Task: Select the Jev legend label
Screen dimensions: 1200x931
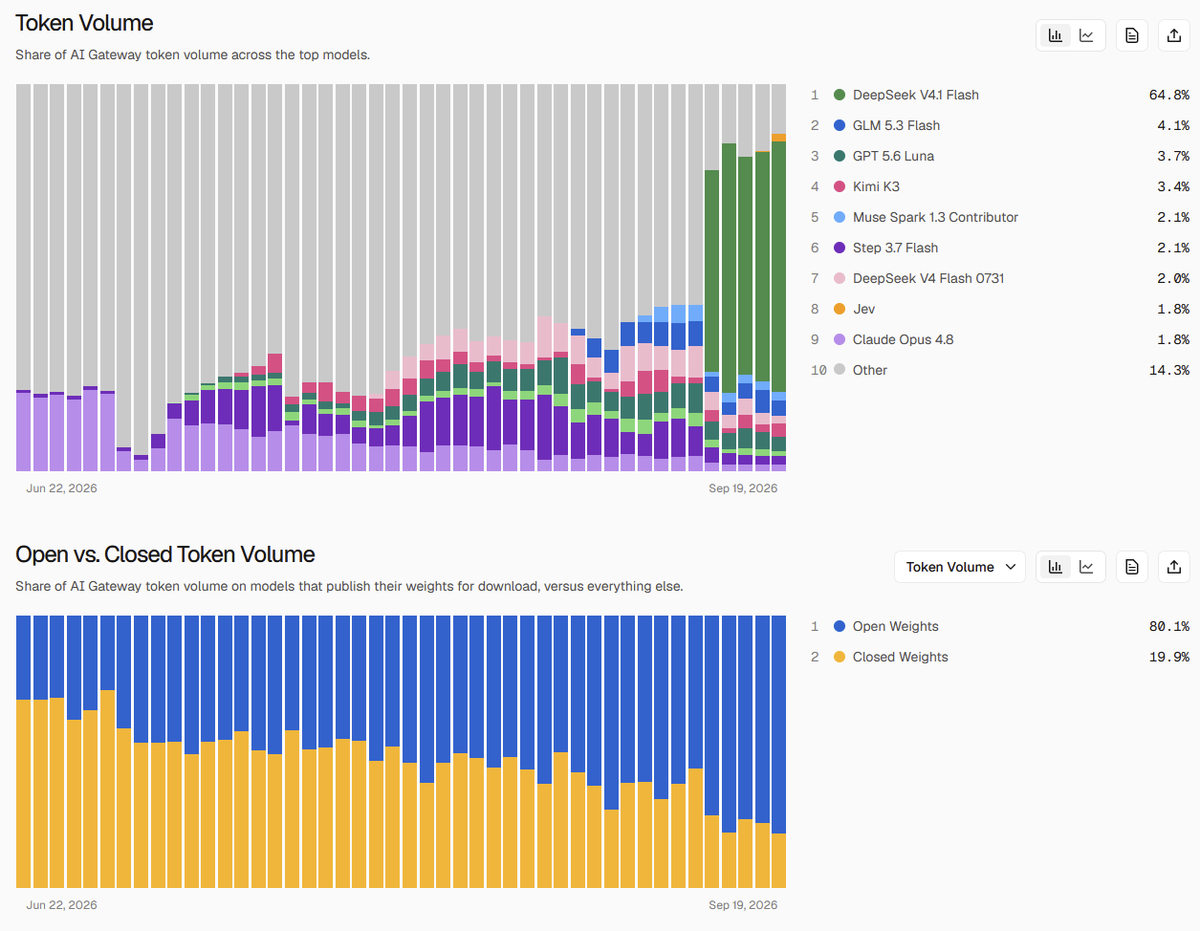Action: pyautogui.click(x=864, y=309)
